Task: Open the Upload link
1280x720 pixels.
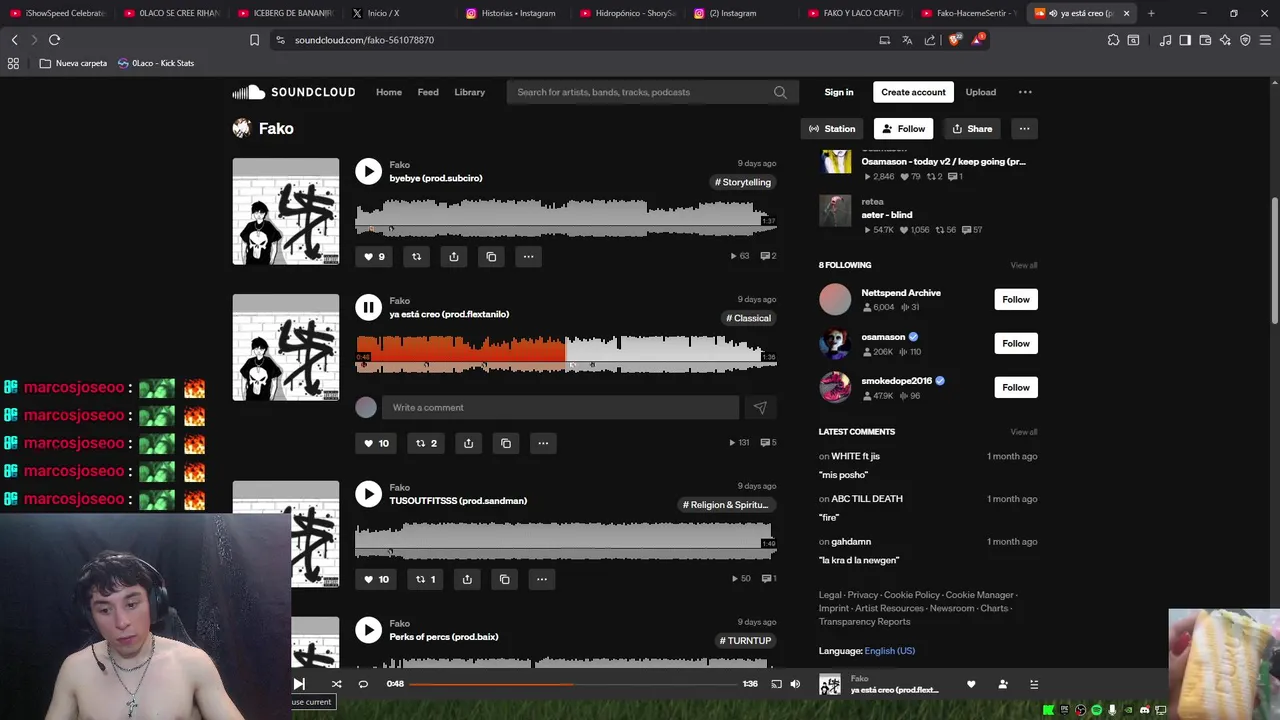Action: click(980, 92)
